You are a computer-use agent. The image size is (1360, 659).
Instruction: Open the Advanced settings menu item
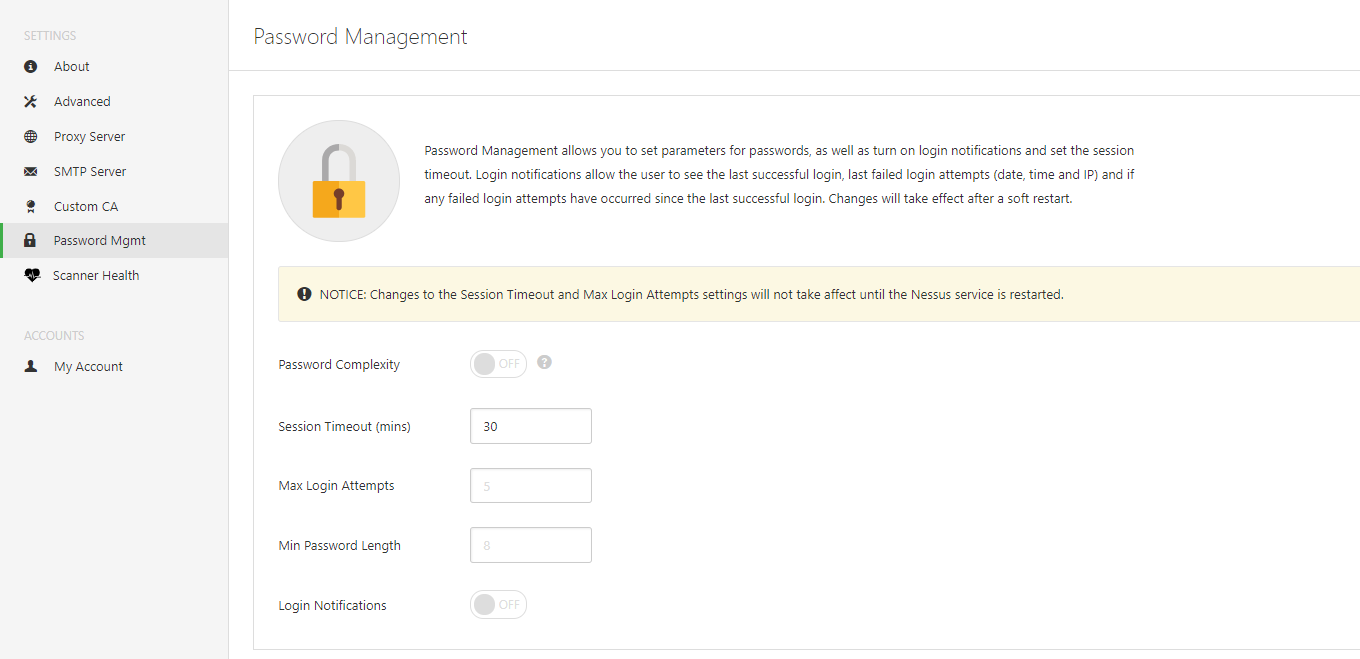(82, 101)
